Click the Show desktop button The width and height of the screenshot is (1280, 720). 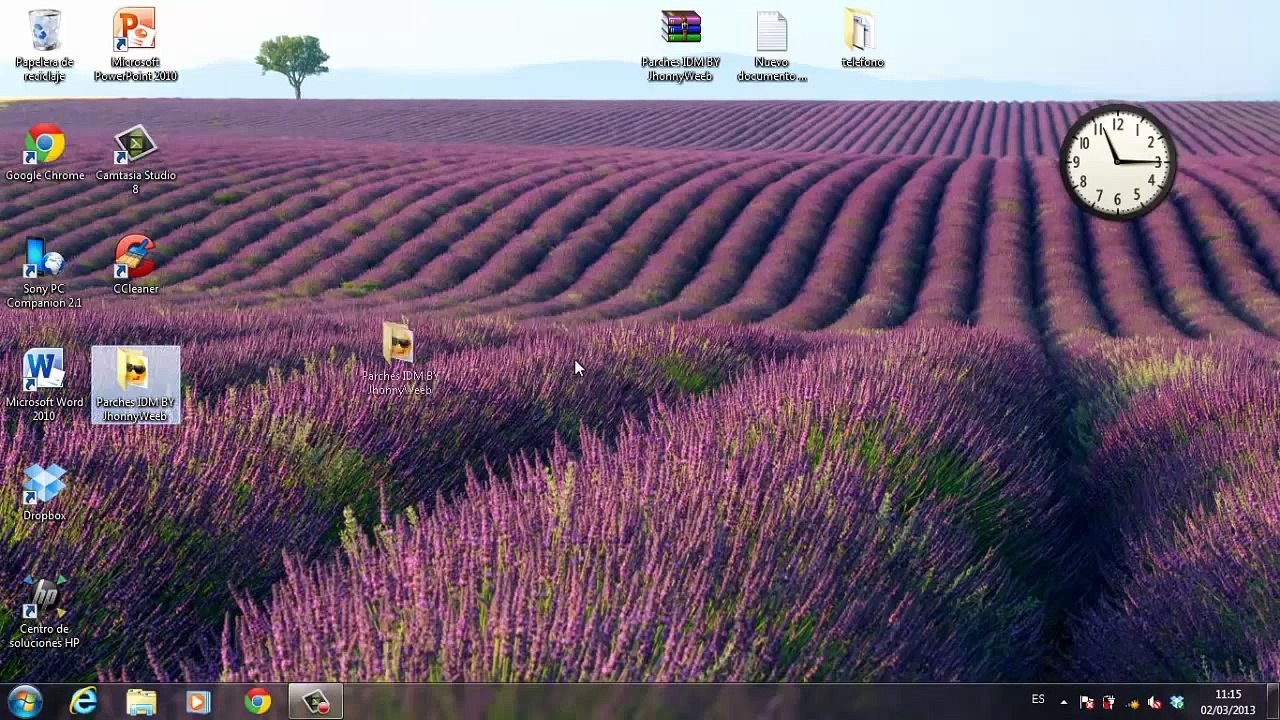[x=1273, y=702]
